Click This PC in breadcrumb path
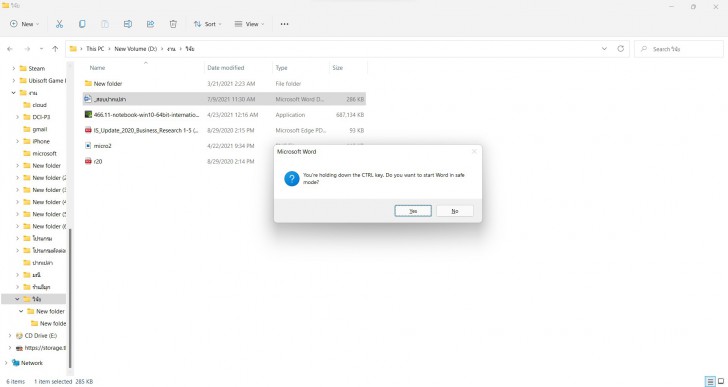 95,49
